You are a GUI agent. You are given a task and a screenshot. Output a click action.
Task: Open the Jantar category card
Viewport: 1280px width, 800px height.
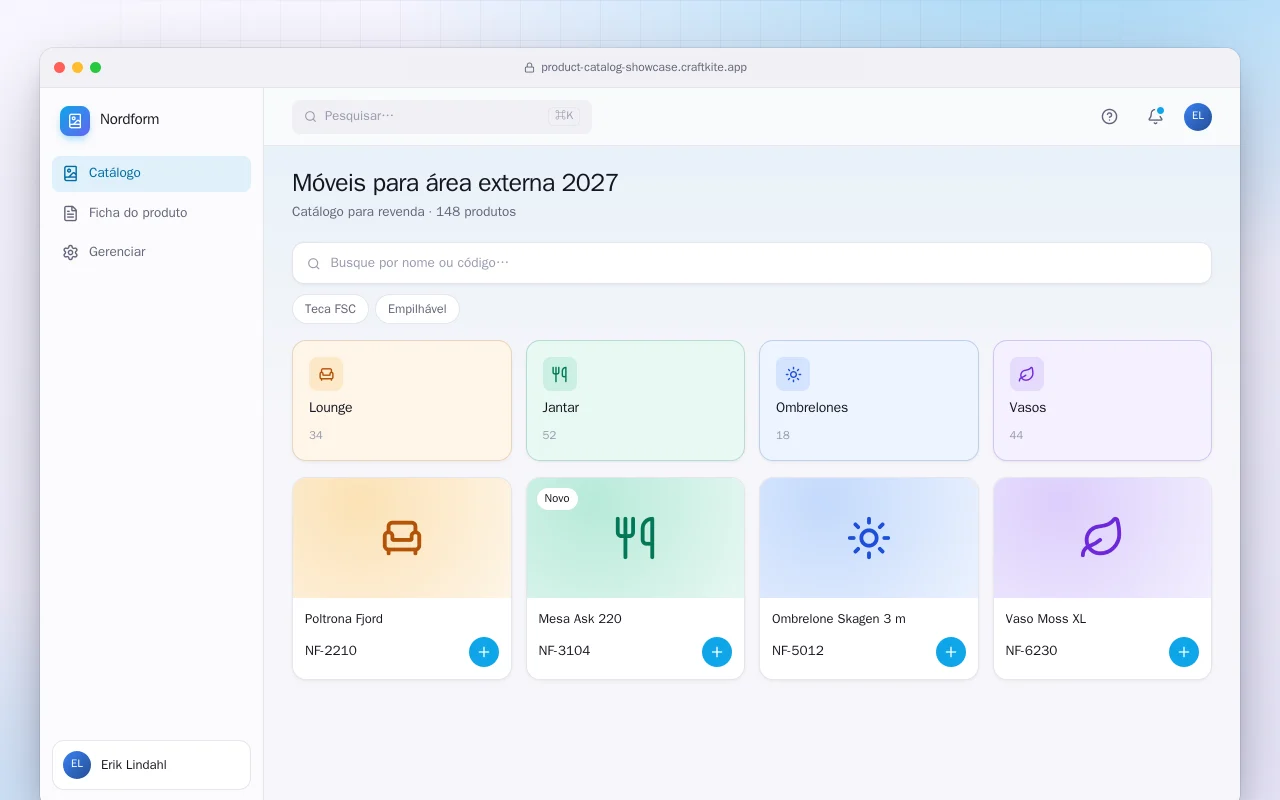click(635, 401)
